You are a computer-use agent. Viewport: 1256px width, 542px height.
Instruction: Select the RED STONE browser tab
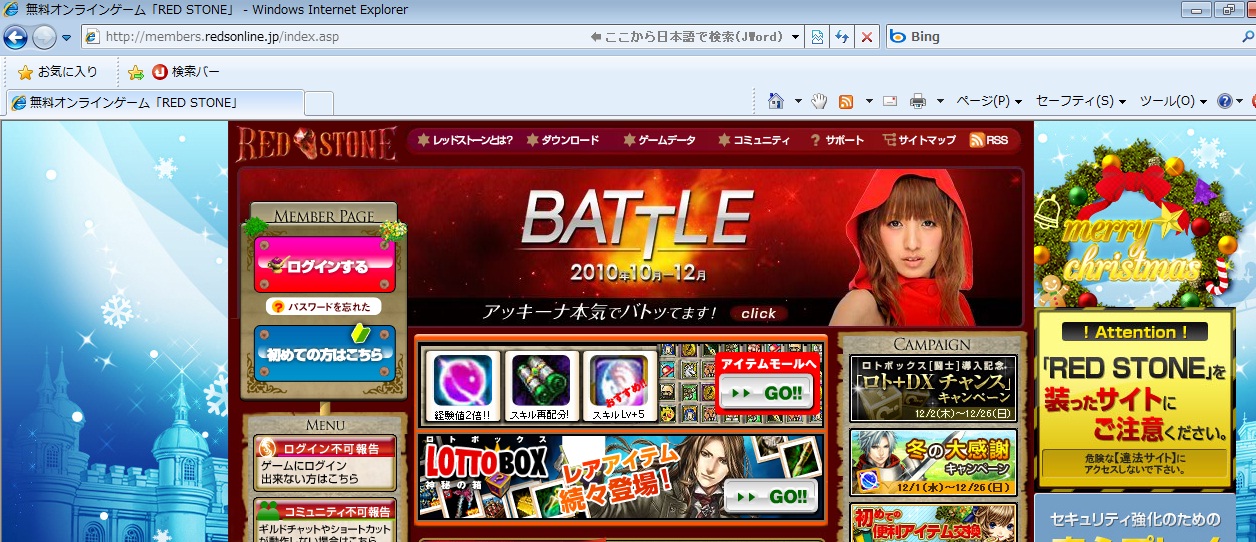click(154, 102)
